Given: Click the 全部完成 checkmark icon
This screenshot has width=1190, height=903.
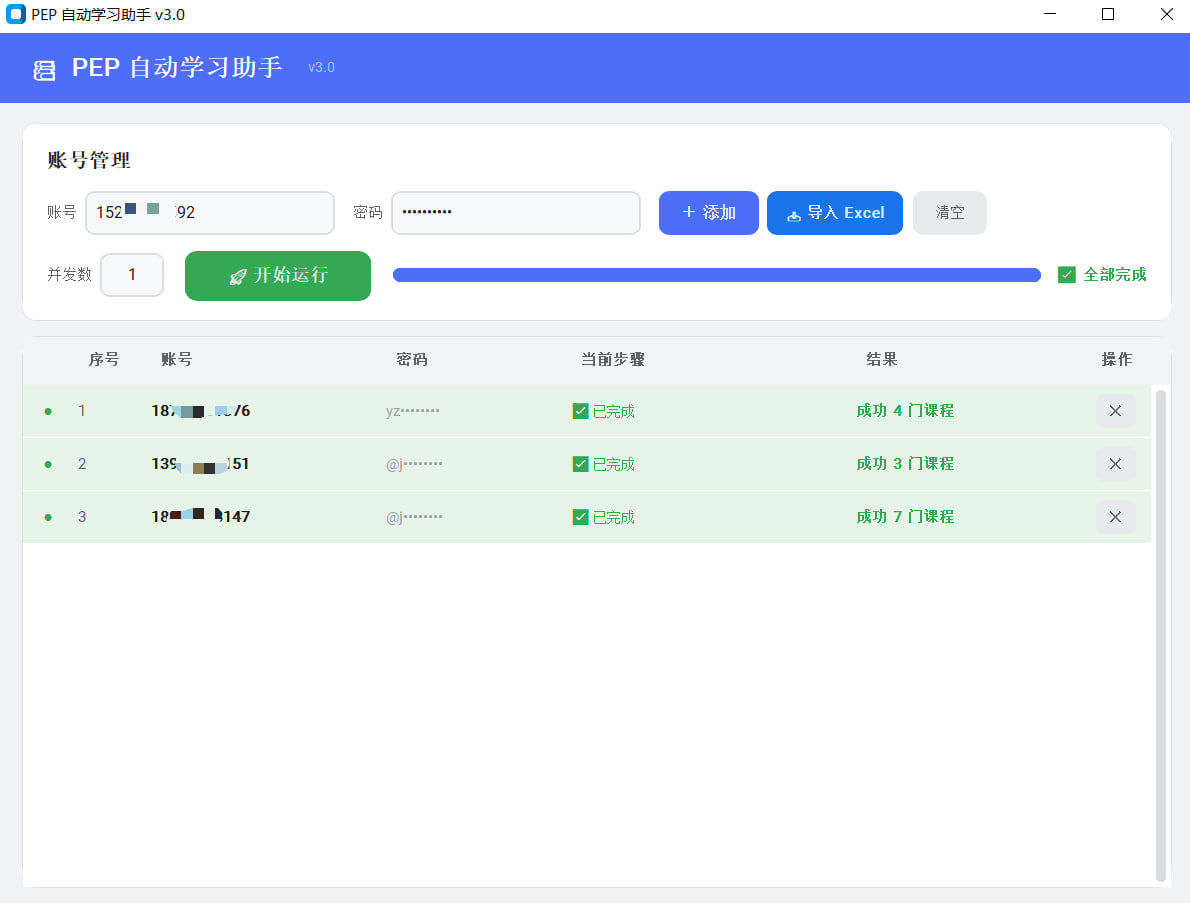Looking at the screenshot, I should pyautogui.click(x=1067, y=275).
